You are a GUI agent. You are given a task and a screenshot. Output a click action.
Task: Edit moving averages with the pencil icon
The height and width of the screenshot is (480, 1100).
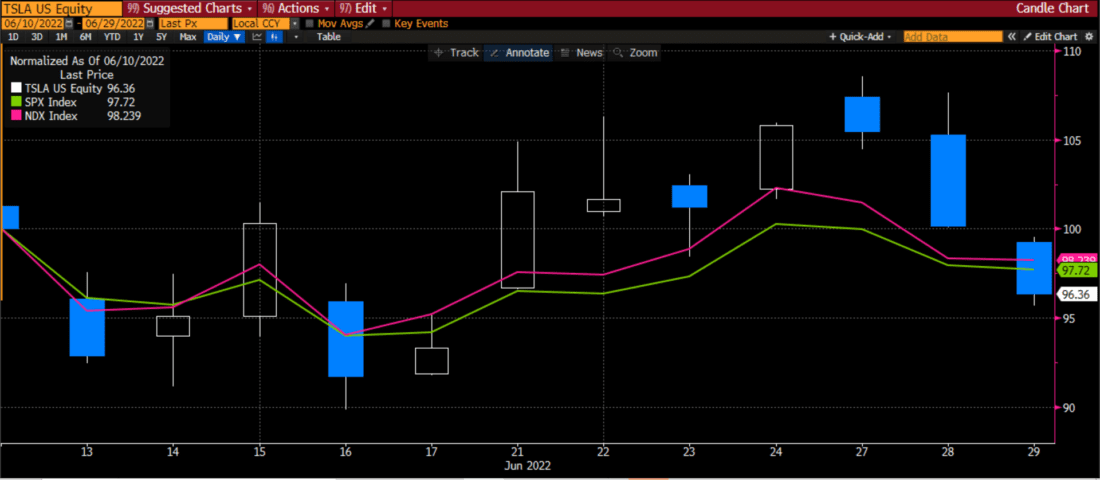tap(370, 23)
